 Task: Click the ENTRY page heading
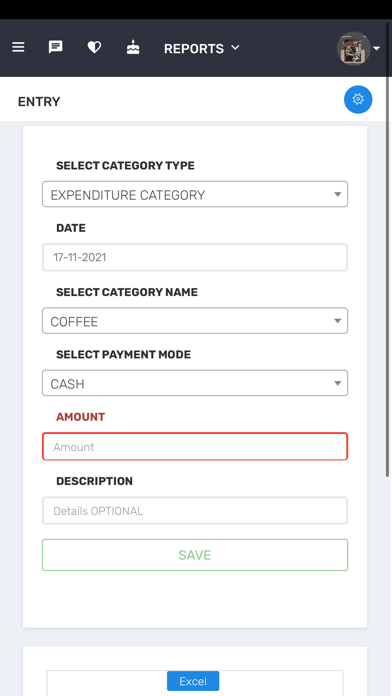[x=39, y=102]
